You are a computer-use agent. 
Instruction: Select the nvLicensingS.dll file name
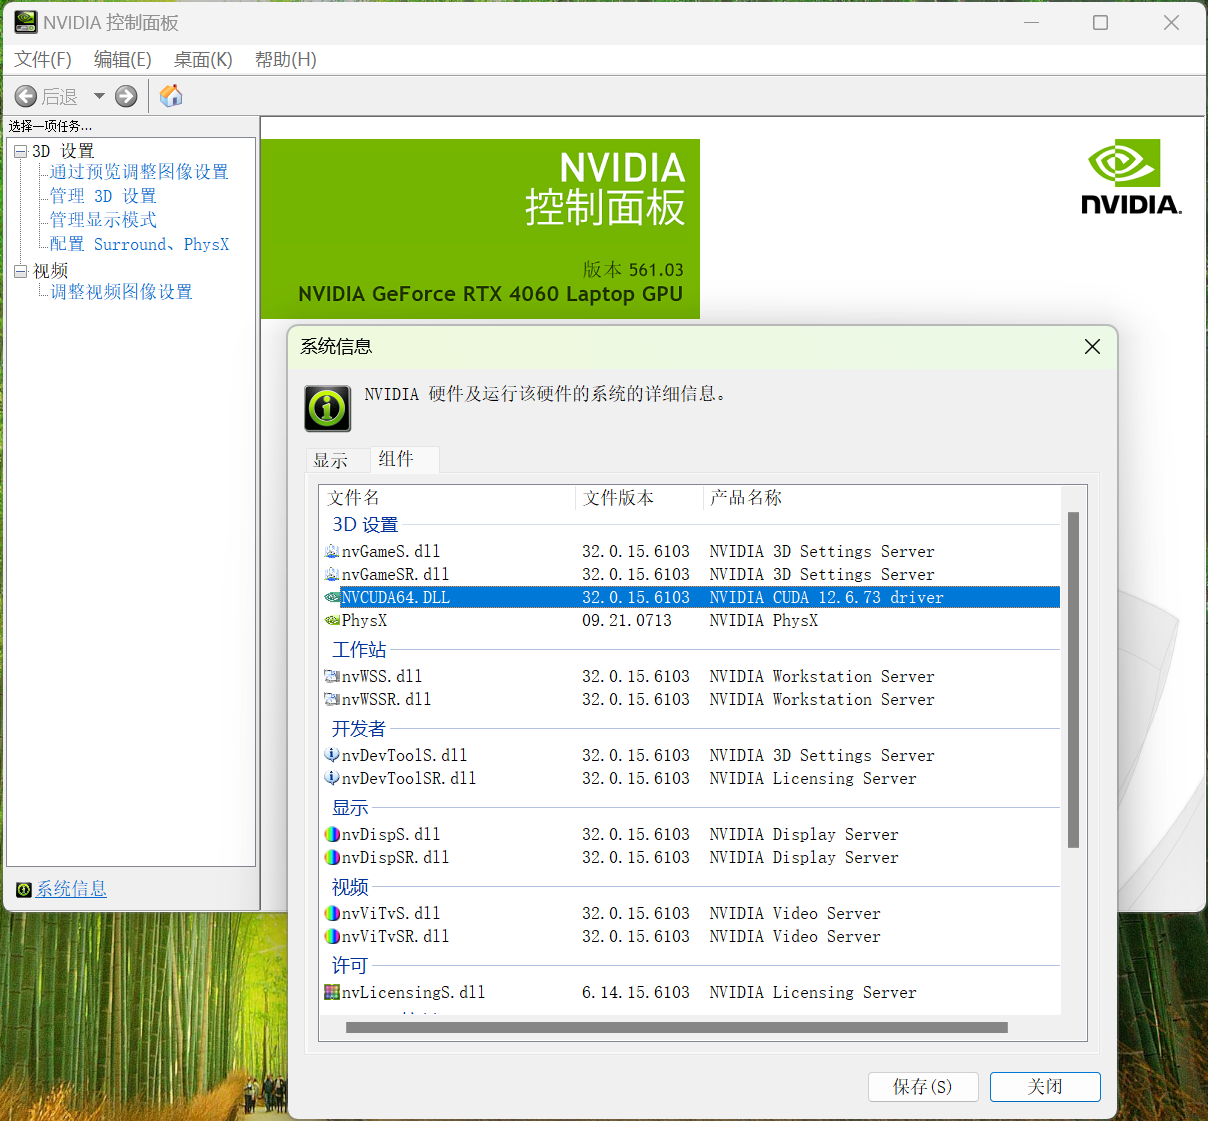pos(413,992)
